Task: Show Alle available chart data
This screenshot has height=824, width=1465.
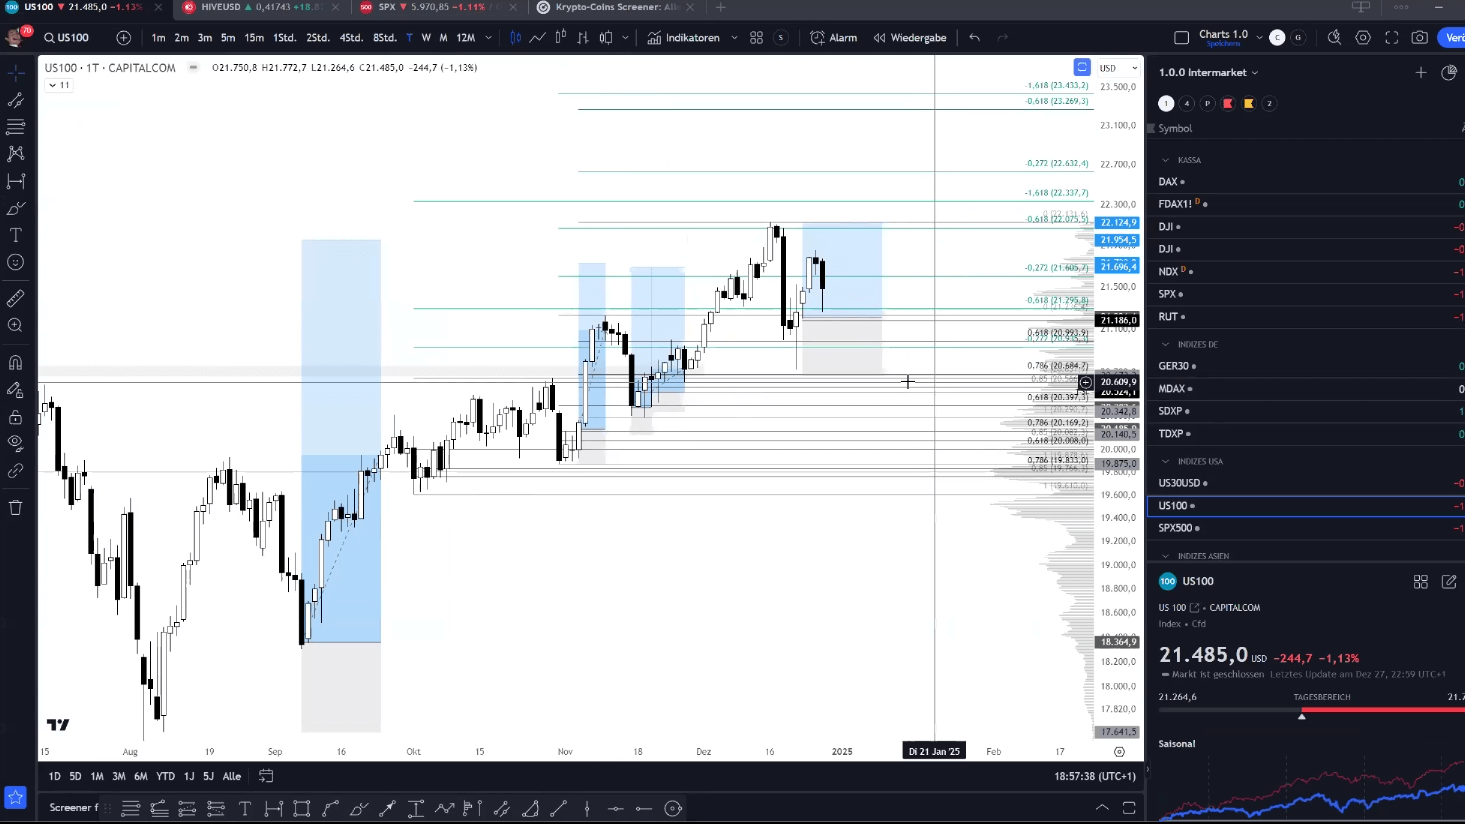Action: (x=232, y=776)
